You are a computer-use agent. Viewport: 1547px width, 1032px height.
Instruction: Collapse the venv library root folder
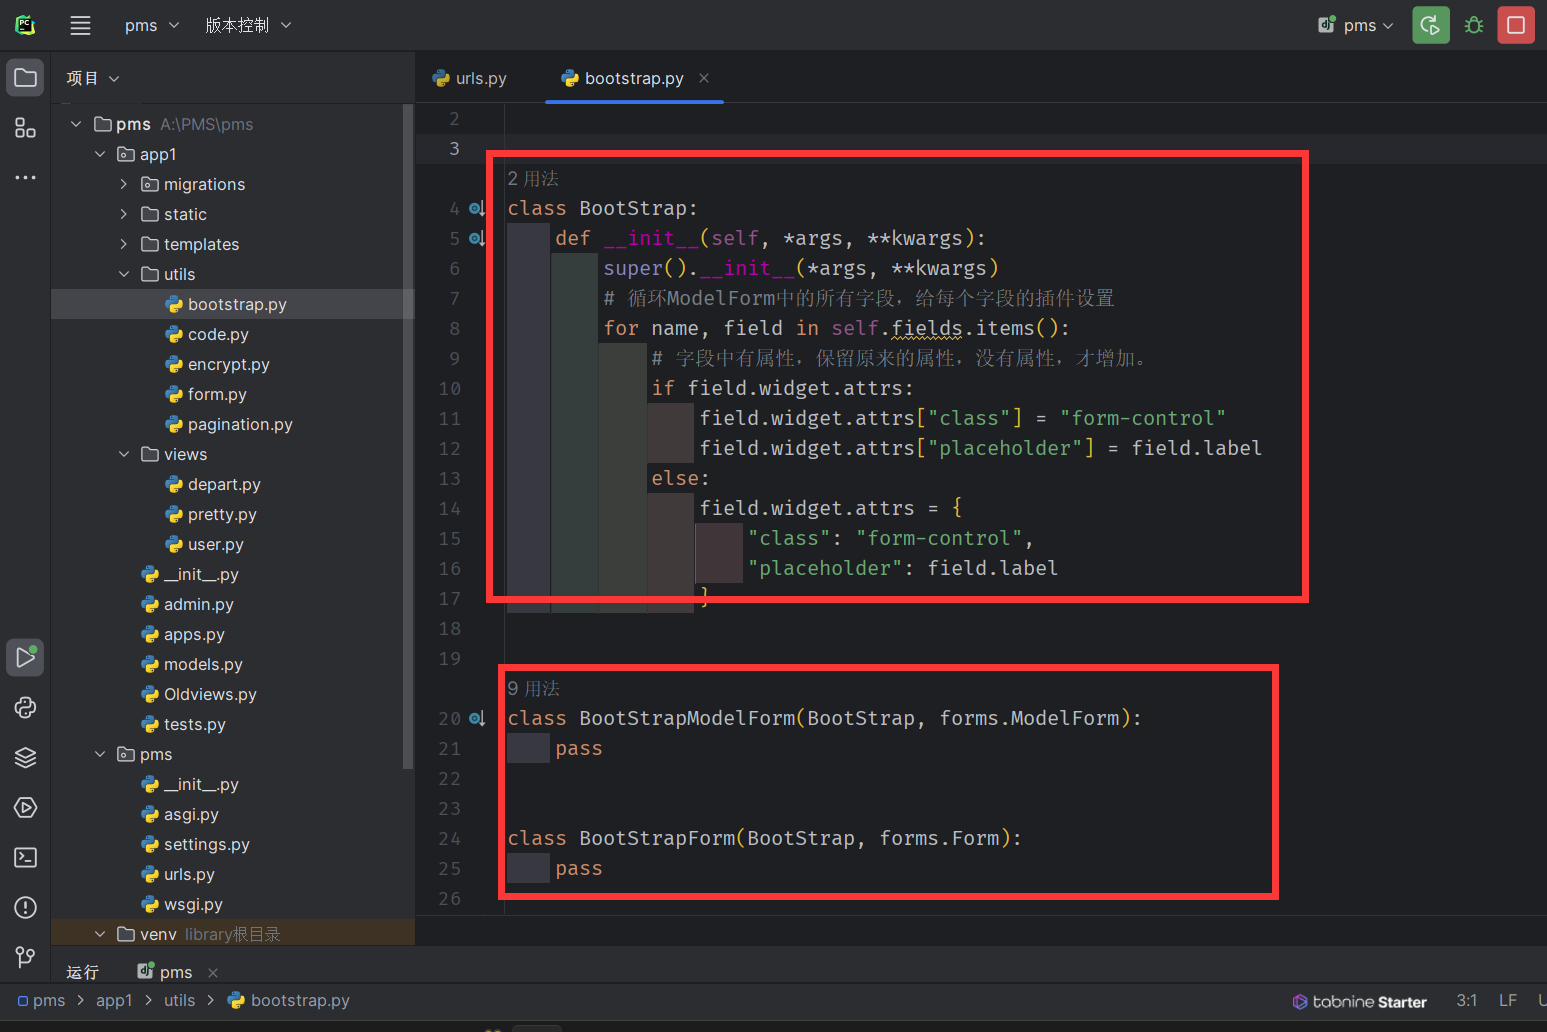click(x=100, y=934)
